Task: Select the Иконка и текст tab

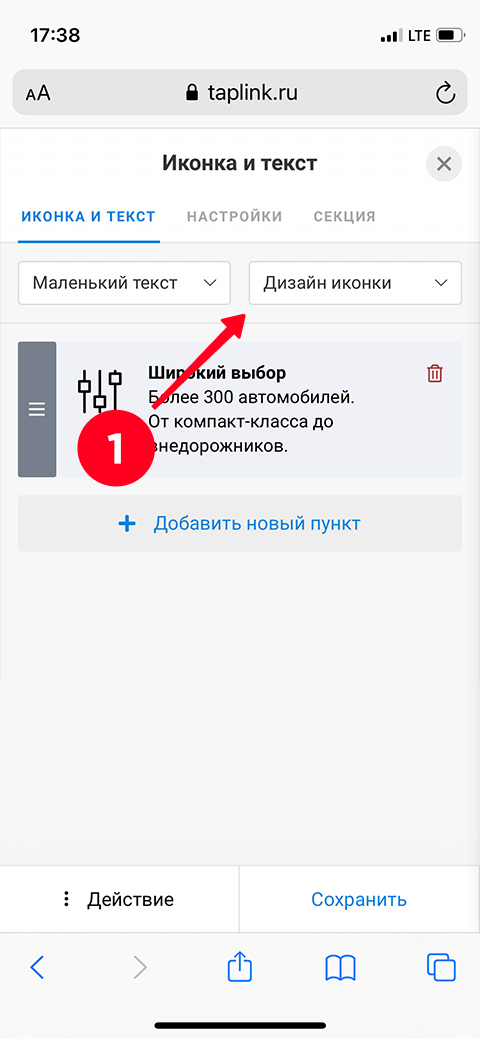Action: coord(89,216)
